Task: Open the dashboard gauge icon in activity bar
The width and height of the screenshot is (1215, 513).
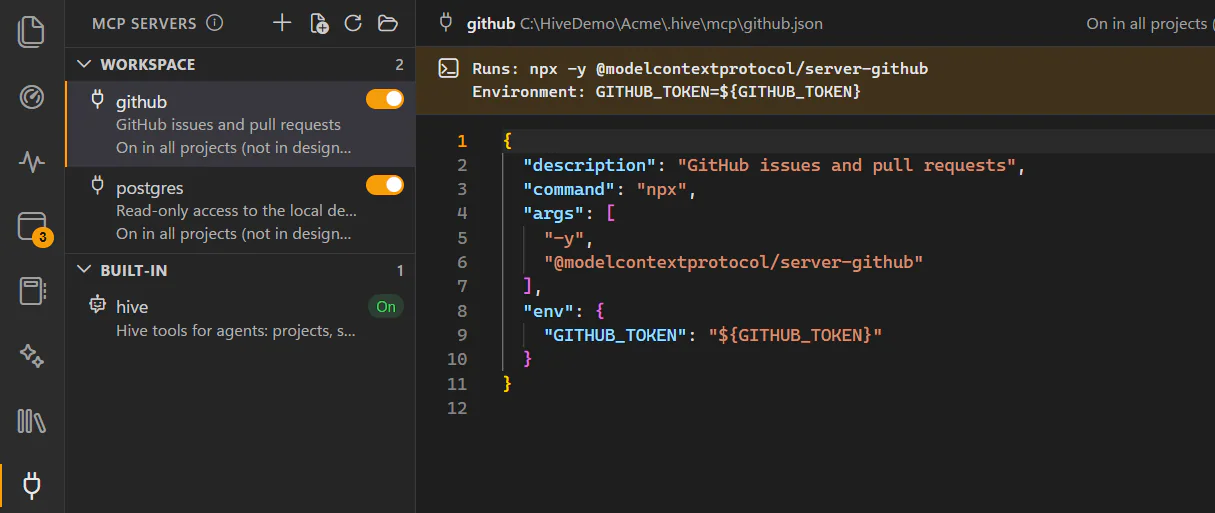Action: pos(32,97)
